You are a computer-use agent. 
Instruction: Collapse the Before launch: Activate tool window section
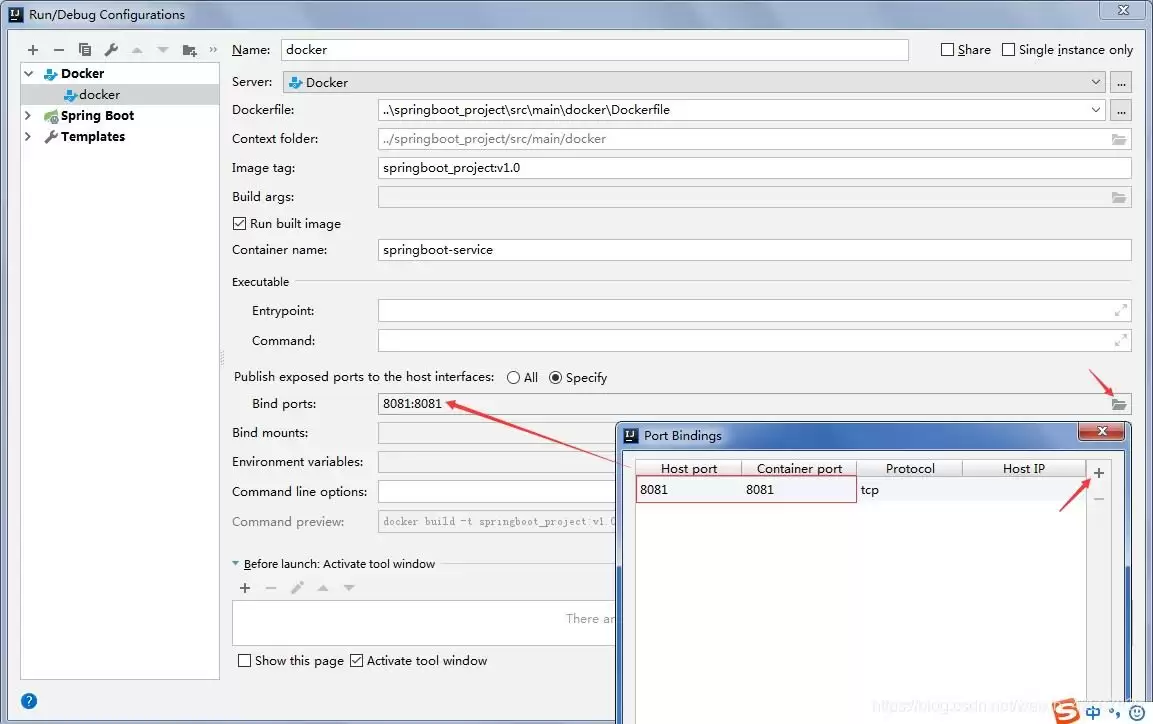point(236,563)
